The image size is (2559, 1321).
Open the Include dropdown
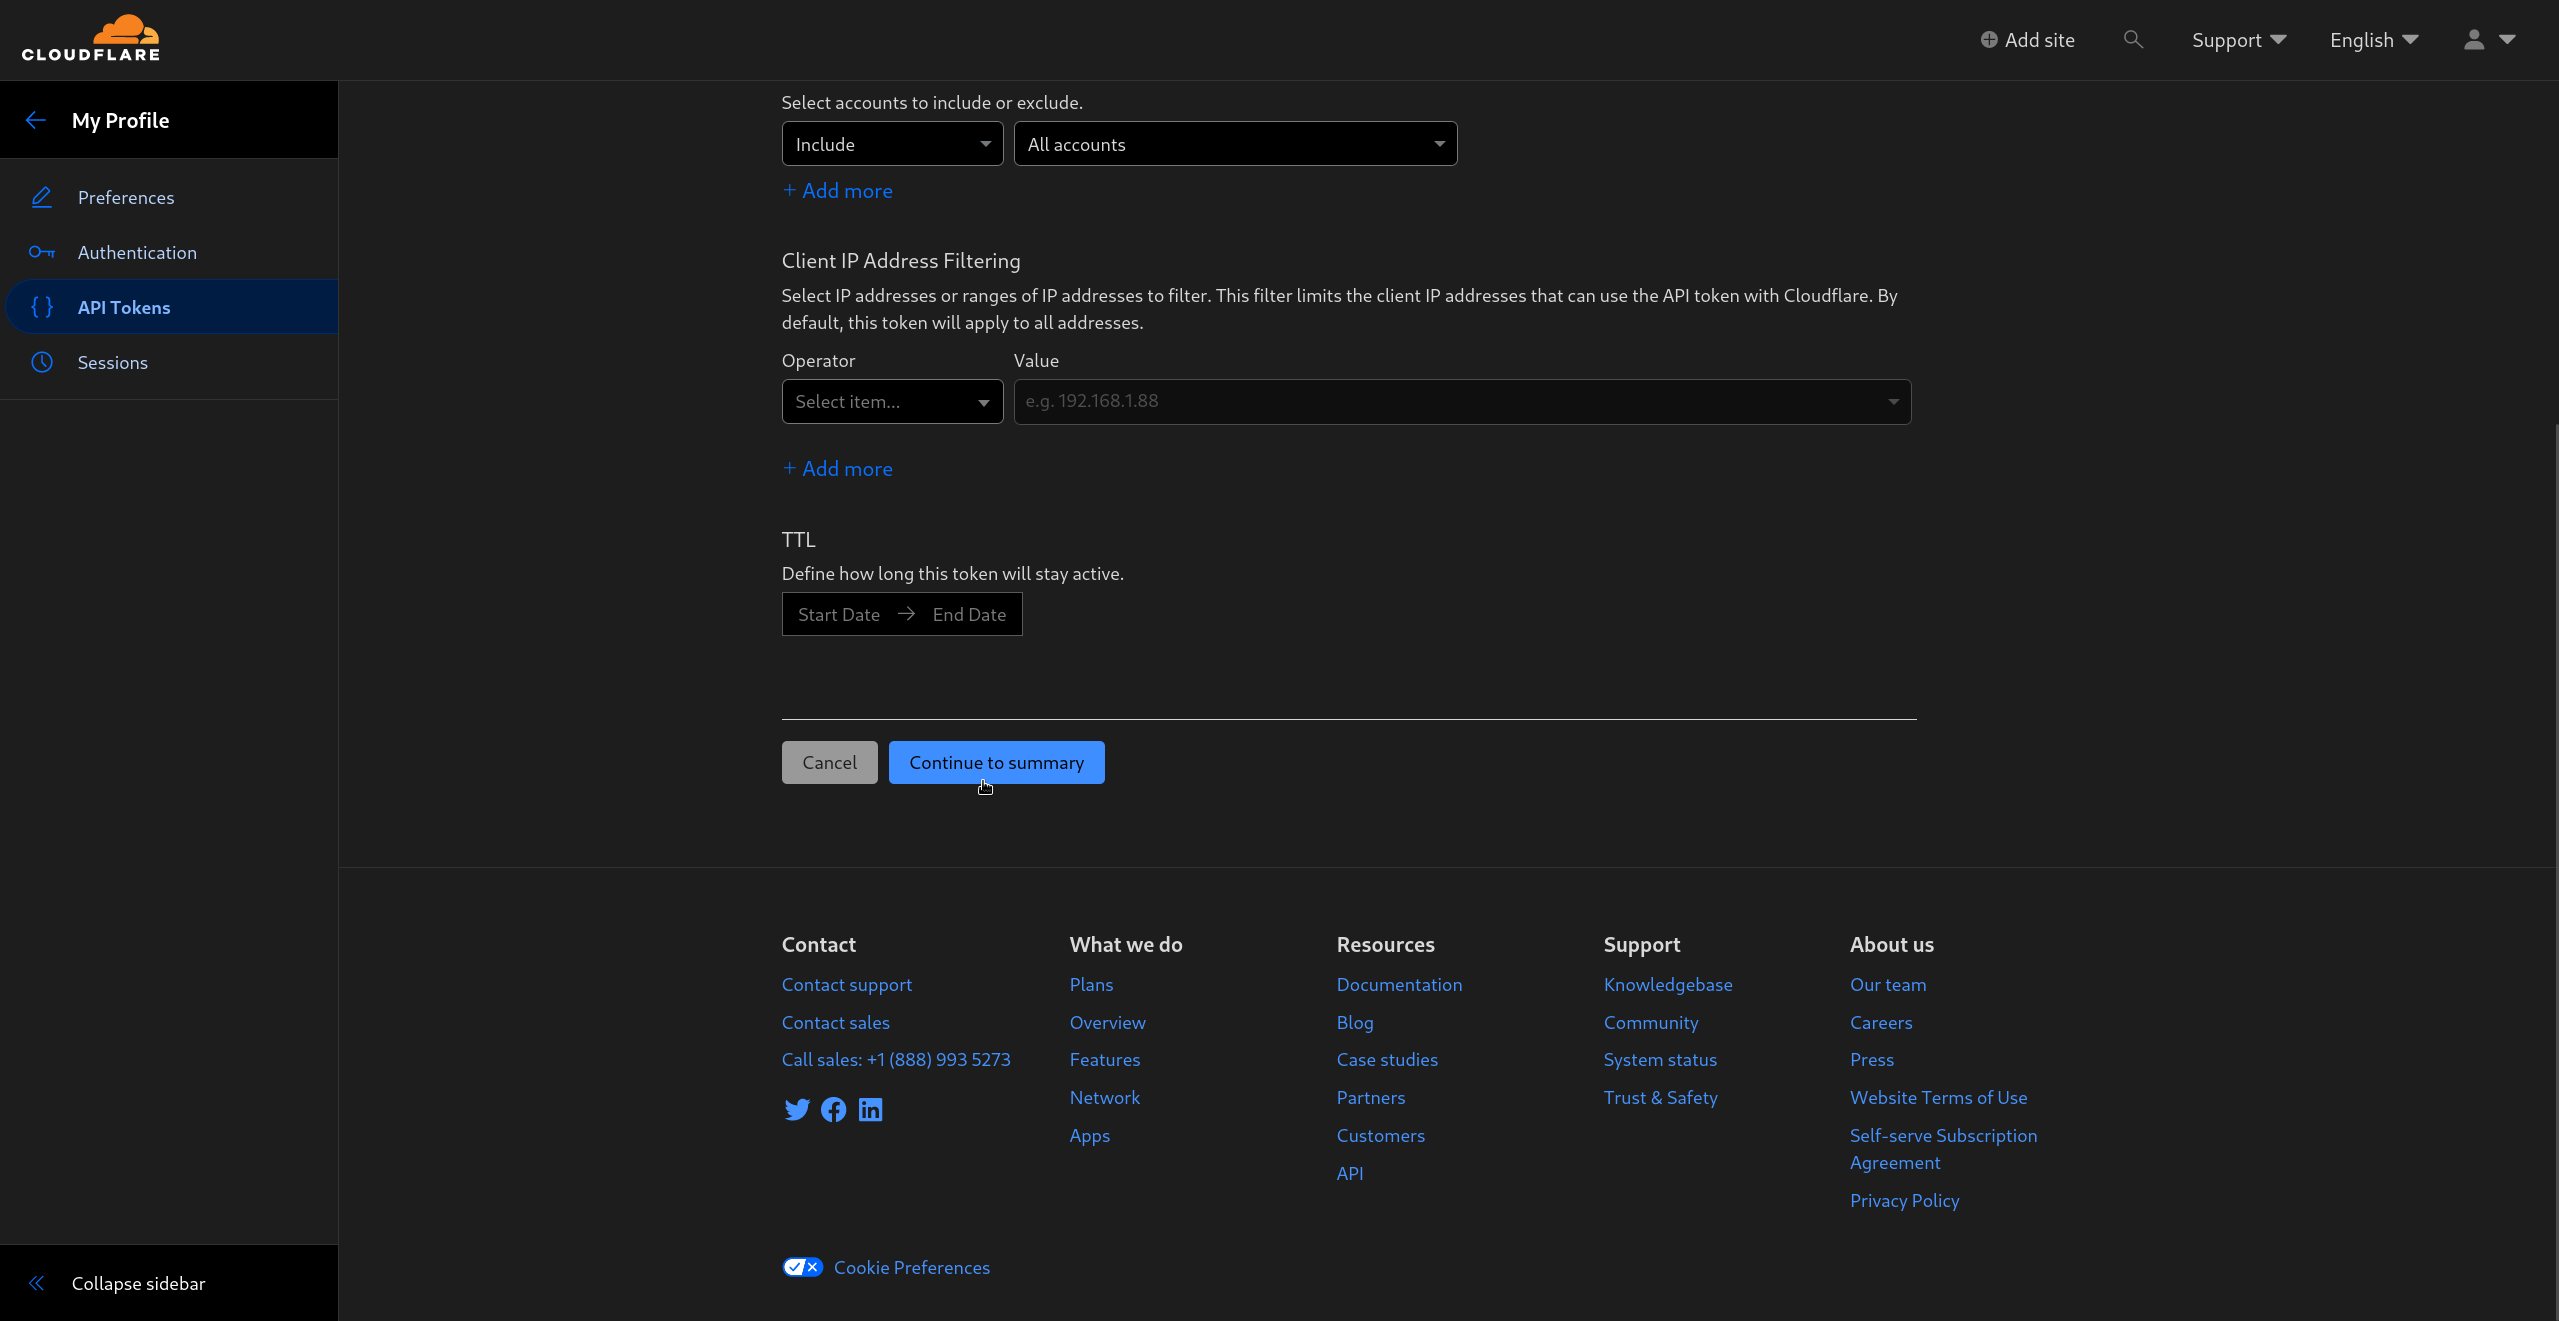pos(891,143)
